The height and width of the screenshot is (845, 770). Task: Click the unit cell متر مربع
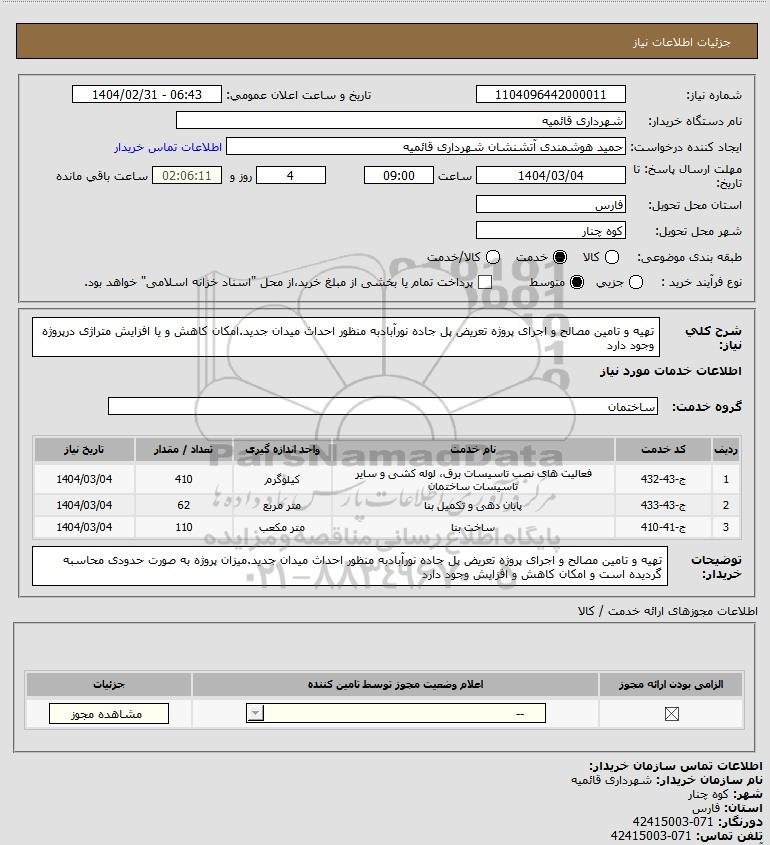tap(282, 505)
